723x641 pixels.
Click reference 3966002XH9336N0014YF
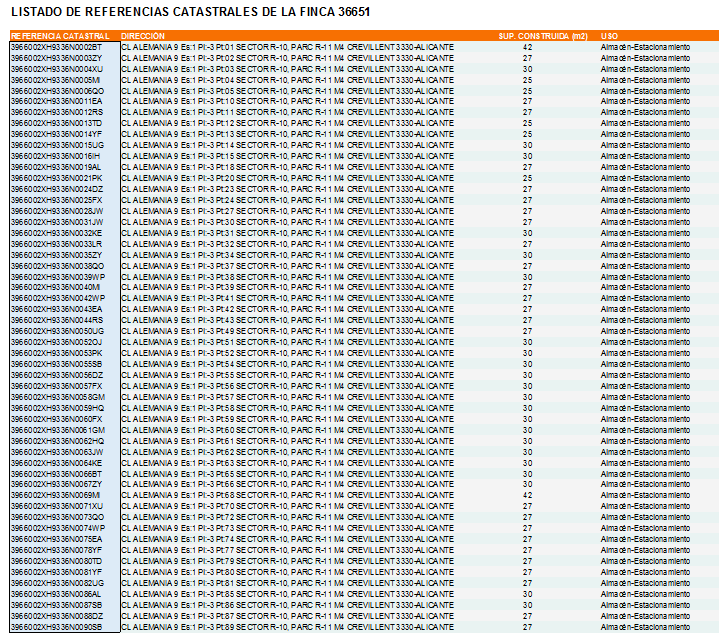point(56,134)
